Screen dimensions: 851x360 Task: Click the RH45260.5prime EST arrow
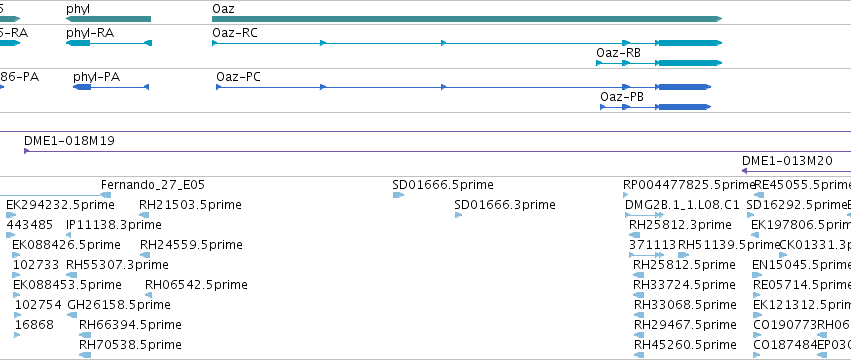coord(639,355)
